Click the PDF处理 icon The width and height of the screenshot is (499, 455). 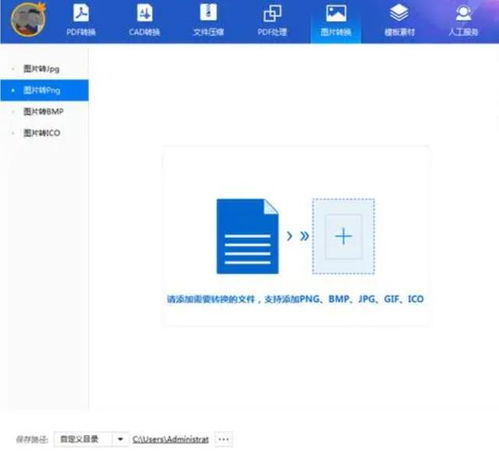272,13
